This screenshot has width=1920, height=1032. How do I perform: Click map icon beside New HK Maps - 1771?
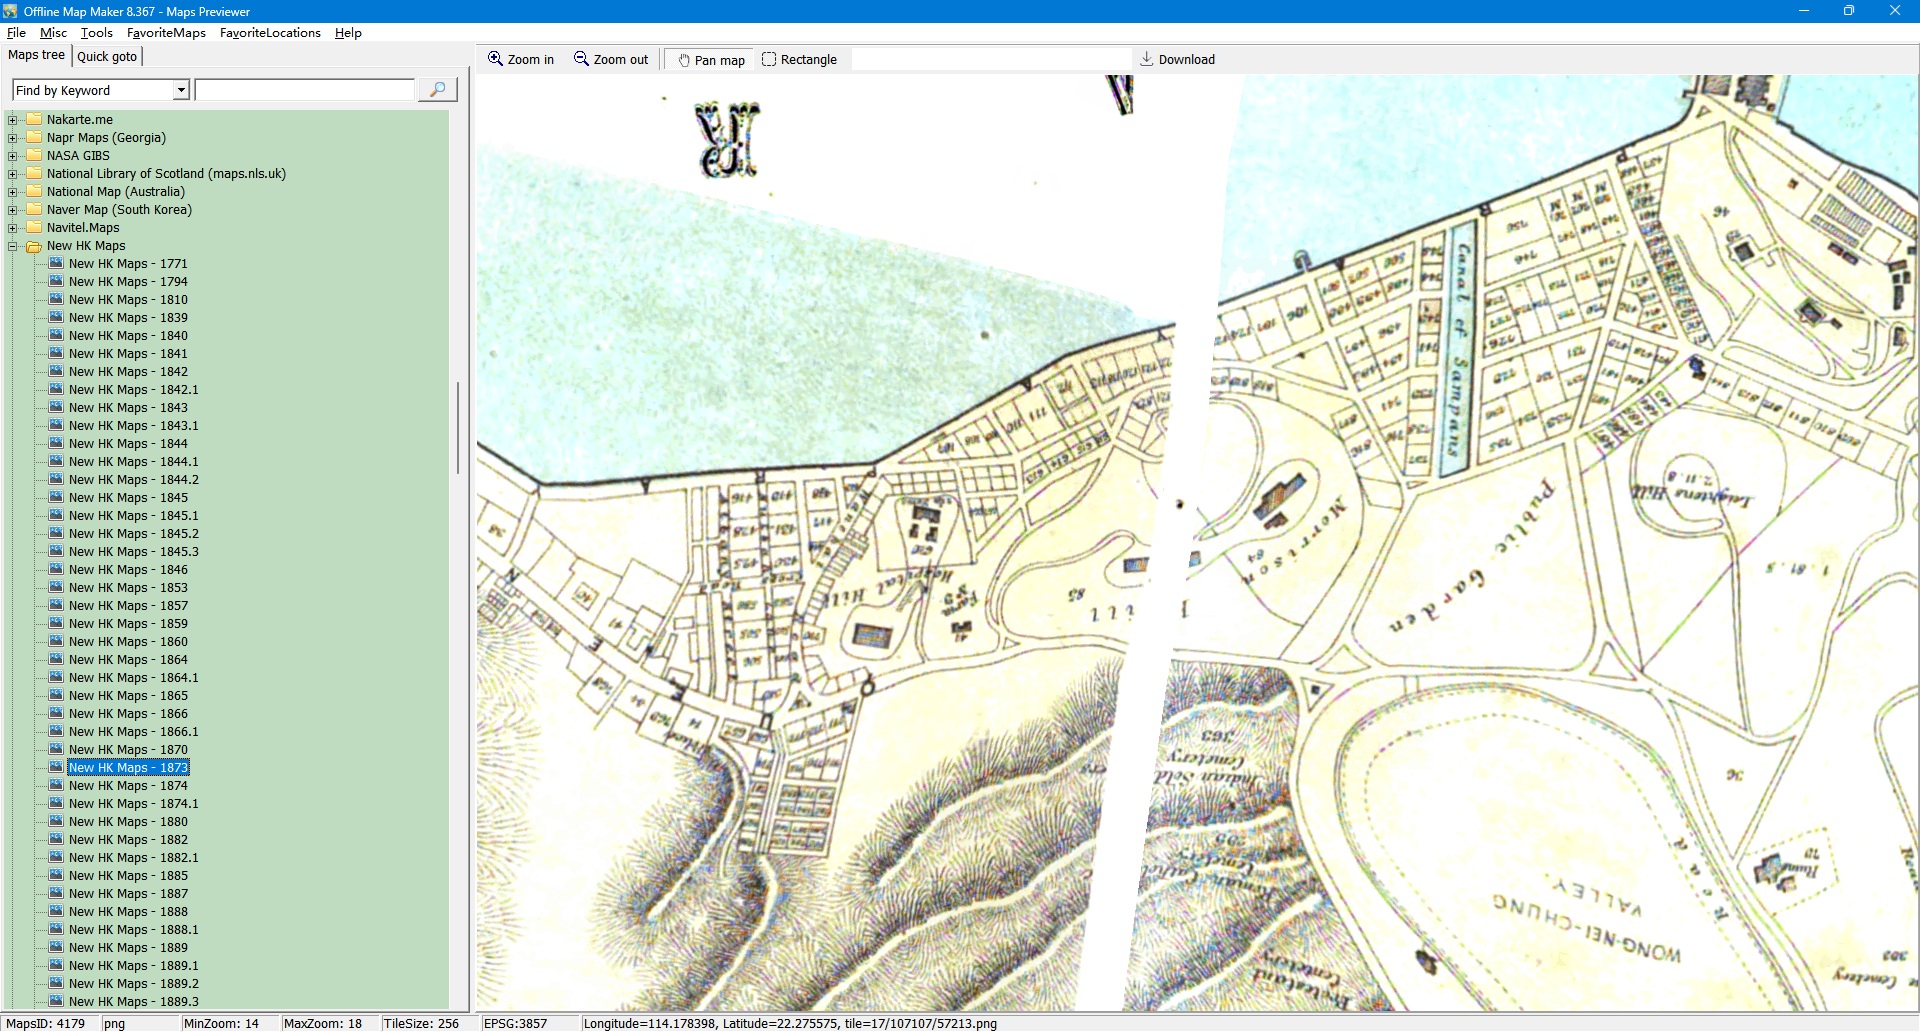click(56, 264)
